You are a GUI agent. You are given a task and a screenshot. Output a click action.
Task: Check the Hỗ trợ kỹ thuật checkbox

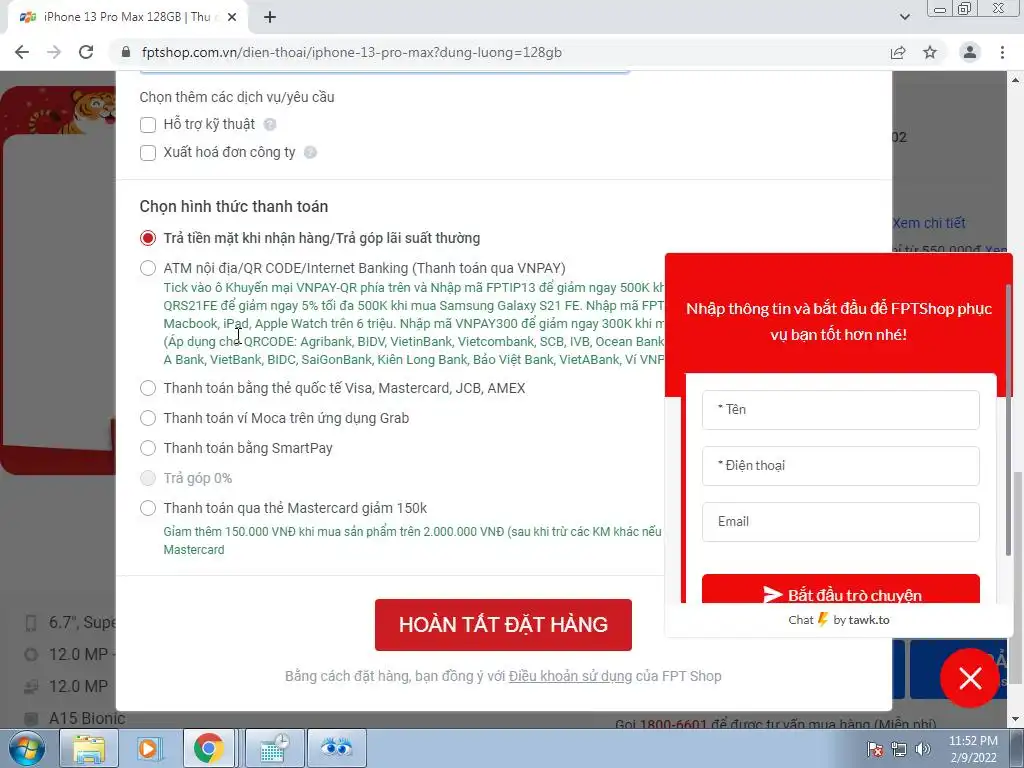148,124
